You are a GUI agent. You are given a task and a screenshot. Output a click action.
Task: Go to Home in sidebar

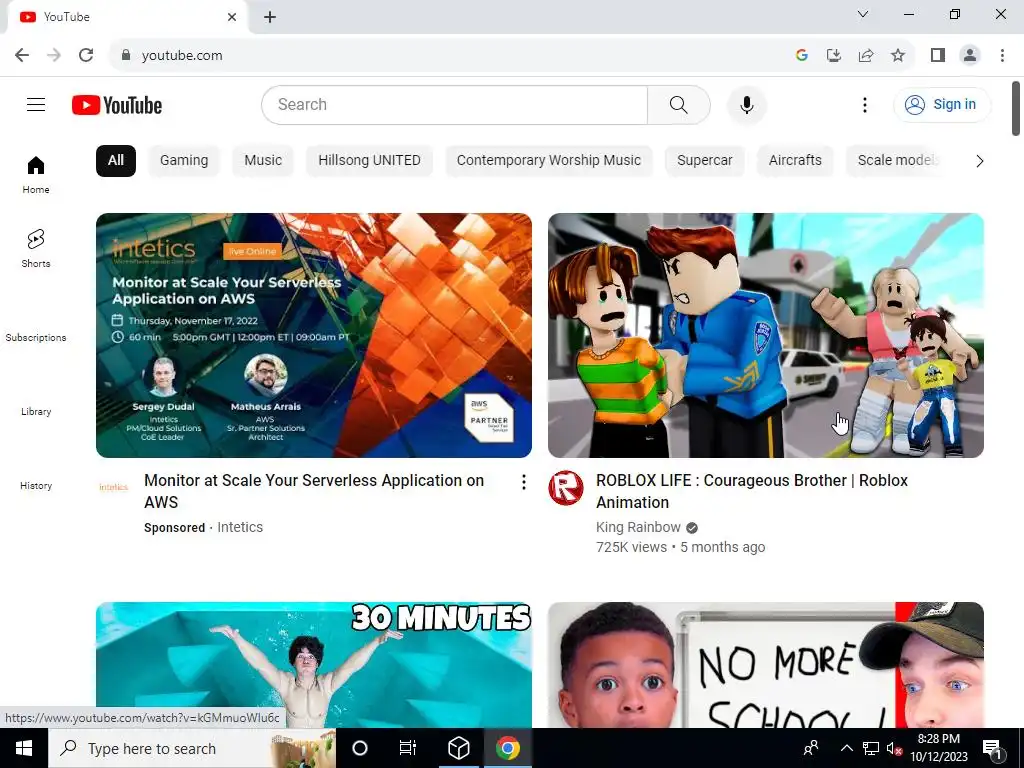point(36,175)
